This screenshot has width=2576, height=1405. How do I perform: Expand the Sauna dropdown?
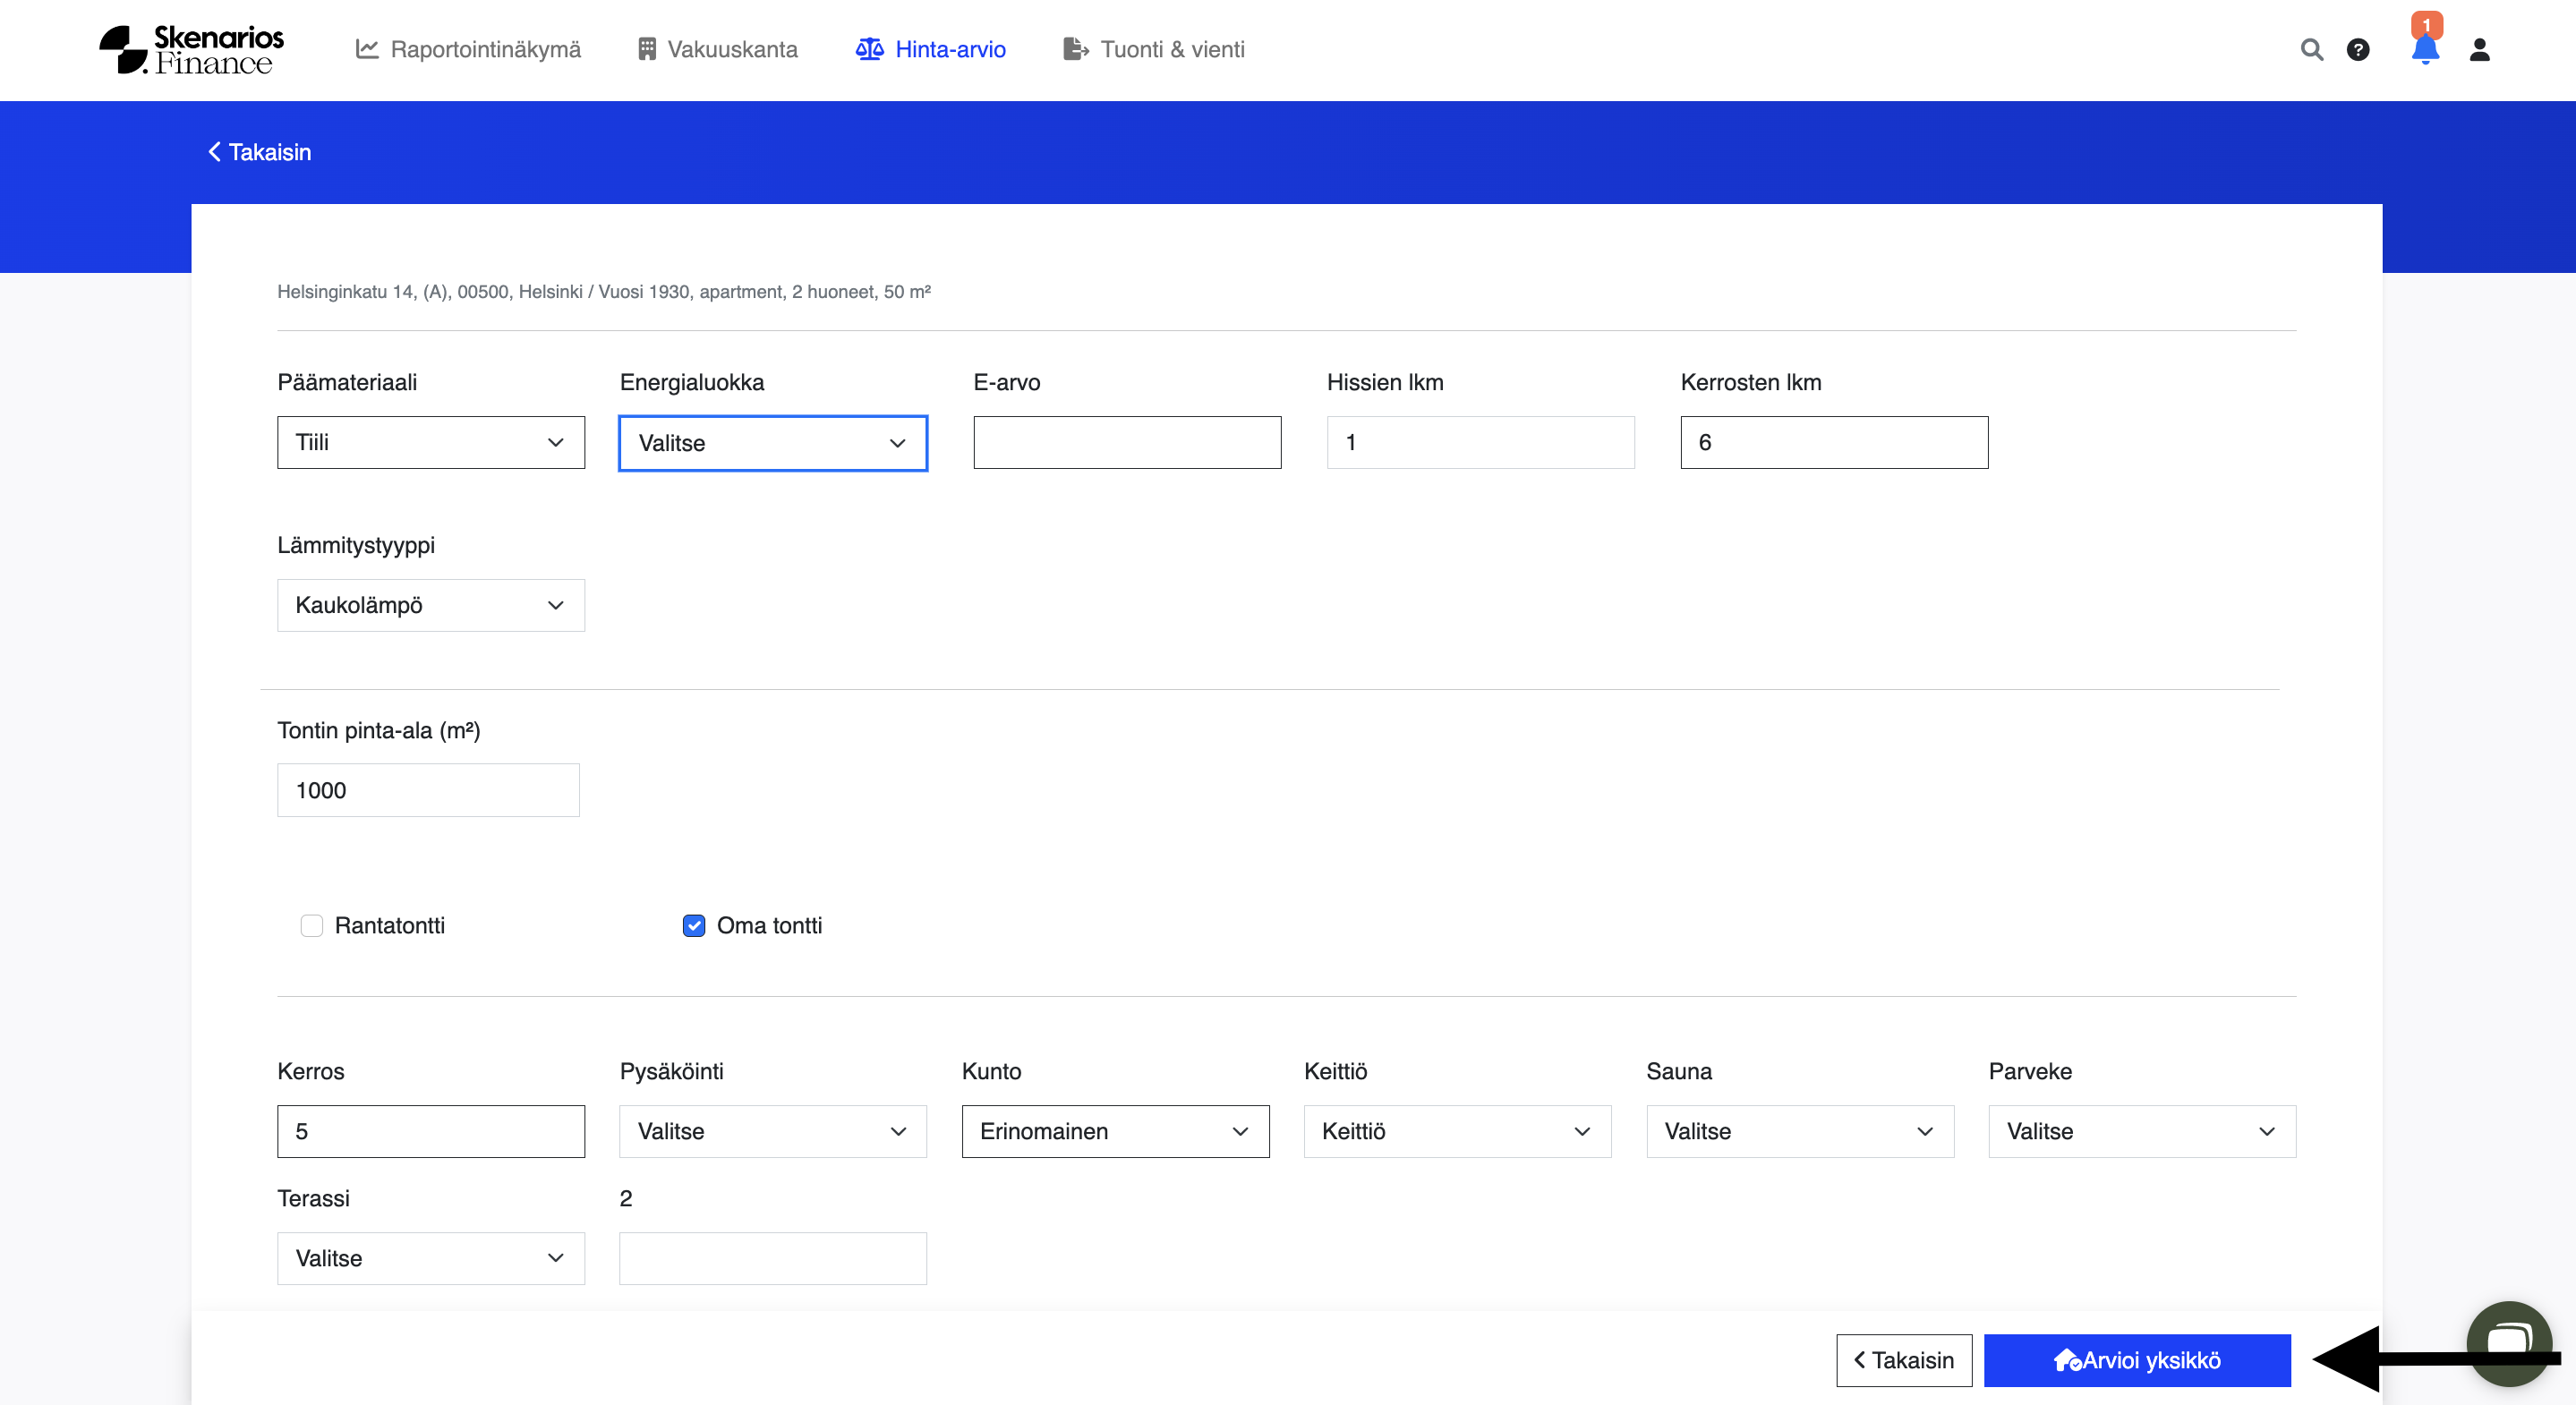(1799, 1131)
